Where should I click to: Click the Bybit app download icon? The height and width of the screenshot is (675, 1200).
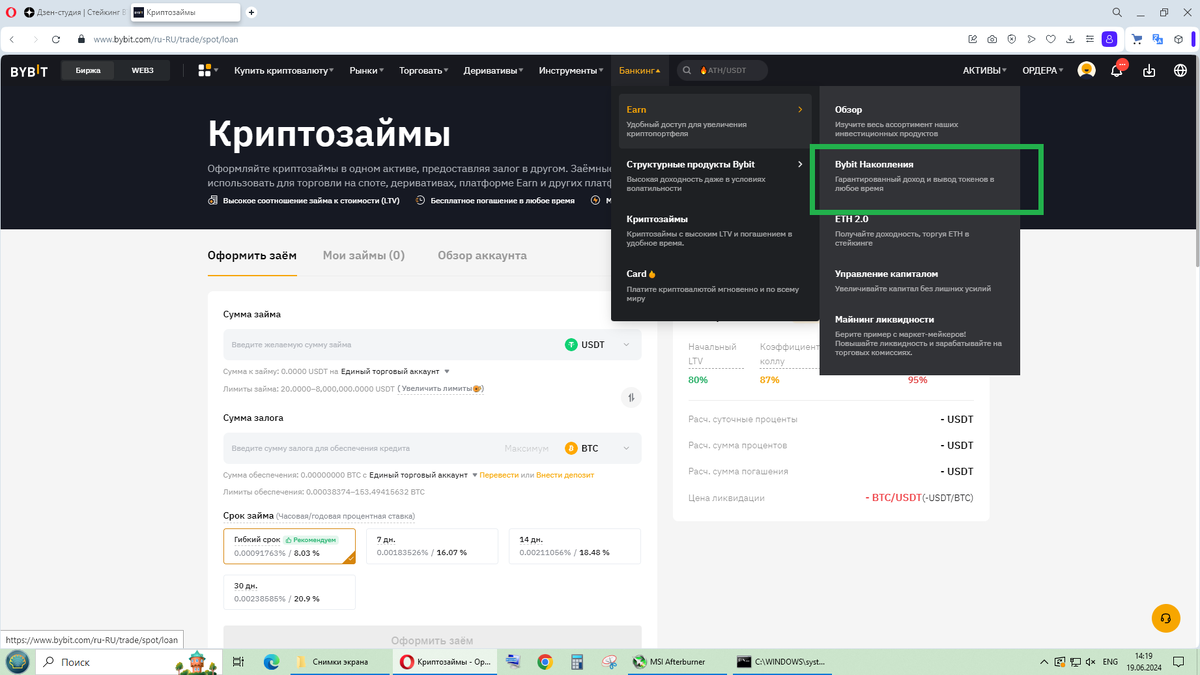point(1149,71)
